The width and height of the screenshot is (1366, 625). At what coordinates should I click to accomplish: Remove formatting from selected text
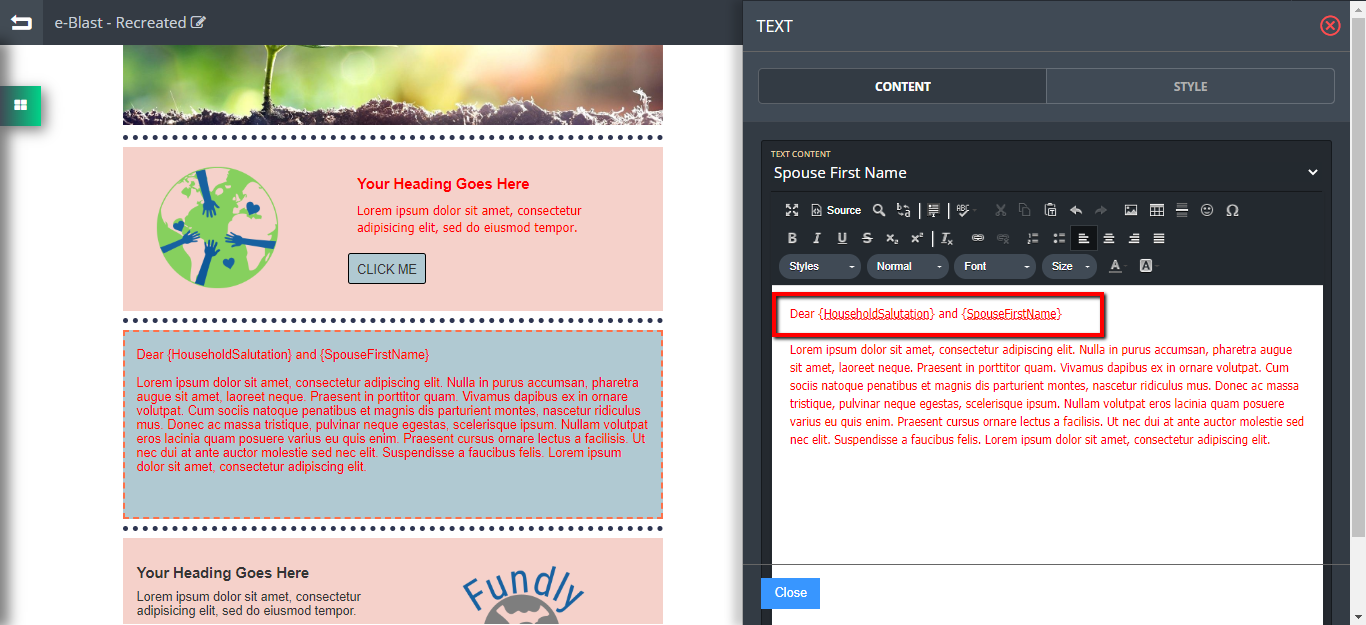click(x=947, y=238)
